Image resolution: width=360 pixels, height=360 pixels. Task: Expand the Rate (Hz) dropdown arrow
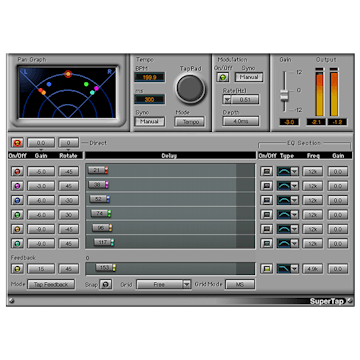click(227, 99)
